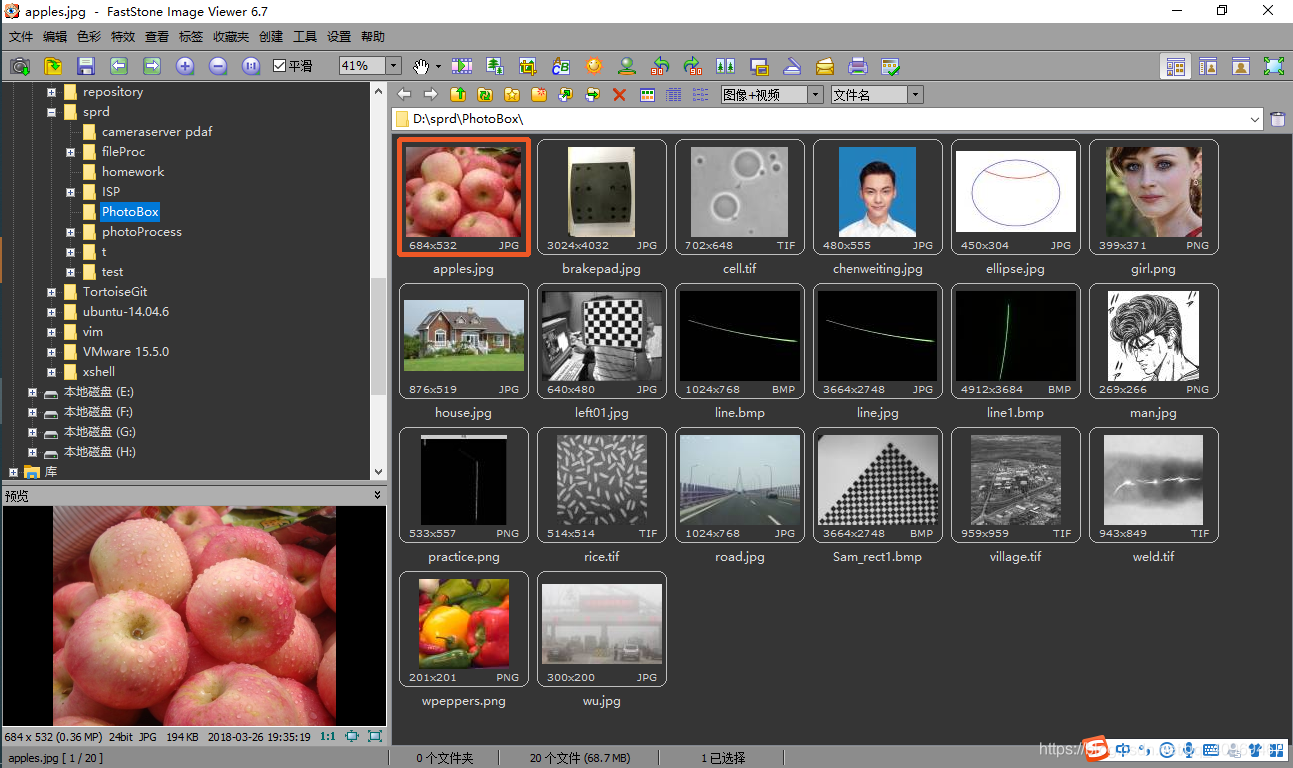Create a new folder
The height and width of the screenshot is (768, 1293).
click(x=539, y=94)
